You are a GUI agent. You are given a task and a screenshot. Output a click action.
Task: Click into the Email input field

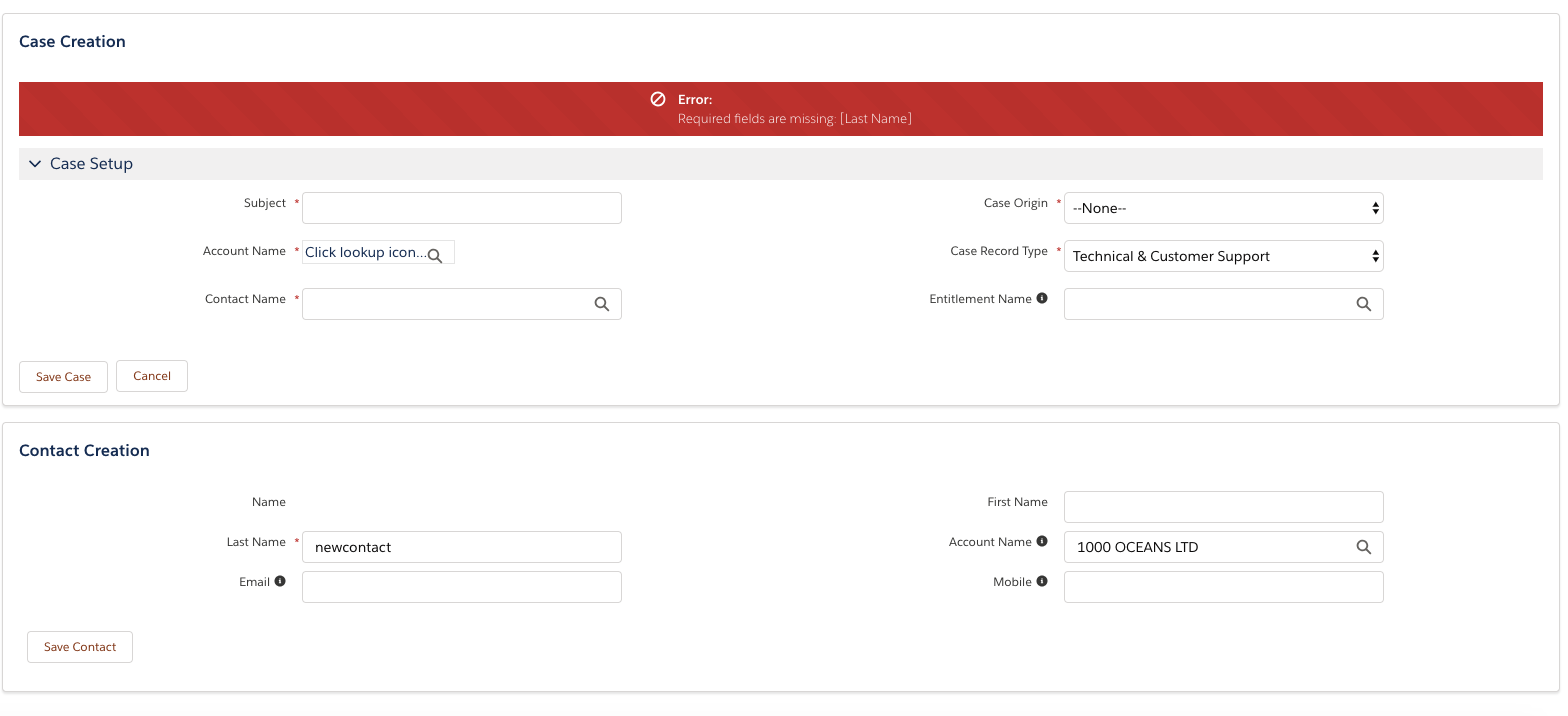461,587
